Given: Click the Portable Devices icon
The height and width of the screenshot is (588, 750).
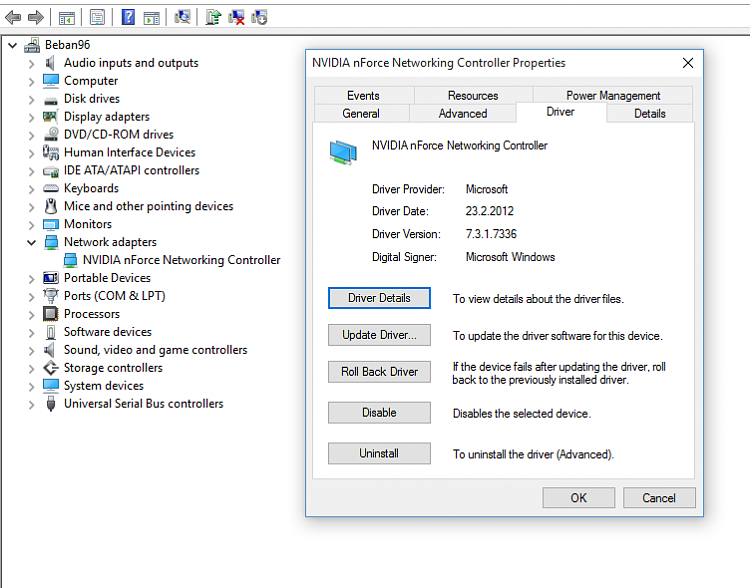Looking at the screenshot, I should click(51, 277).
